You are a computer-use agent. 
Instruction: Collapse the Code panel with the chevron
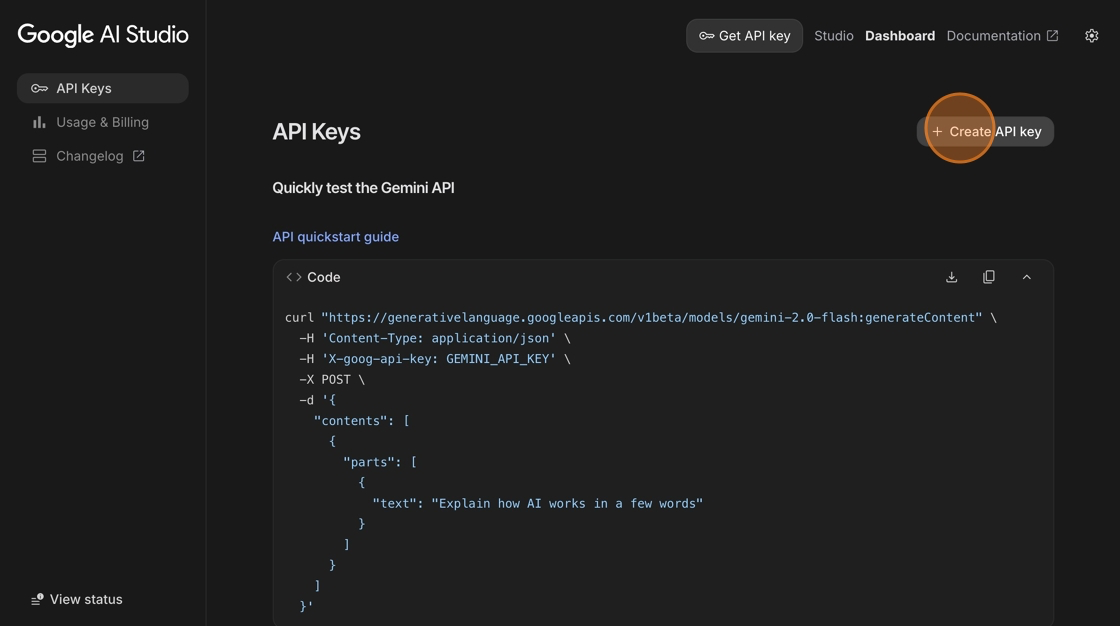click(x=1026, y=277)
